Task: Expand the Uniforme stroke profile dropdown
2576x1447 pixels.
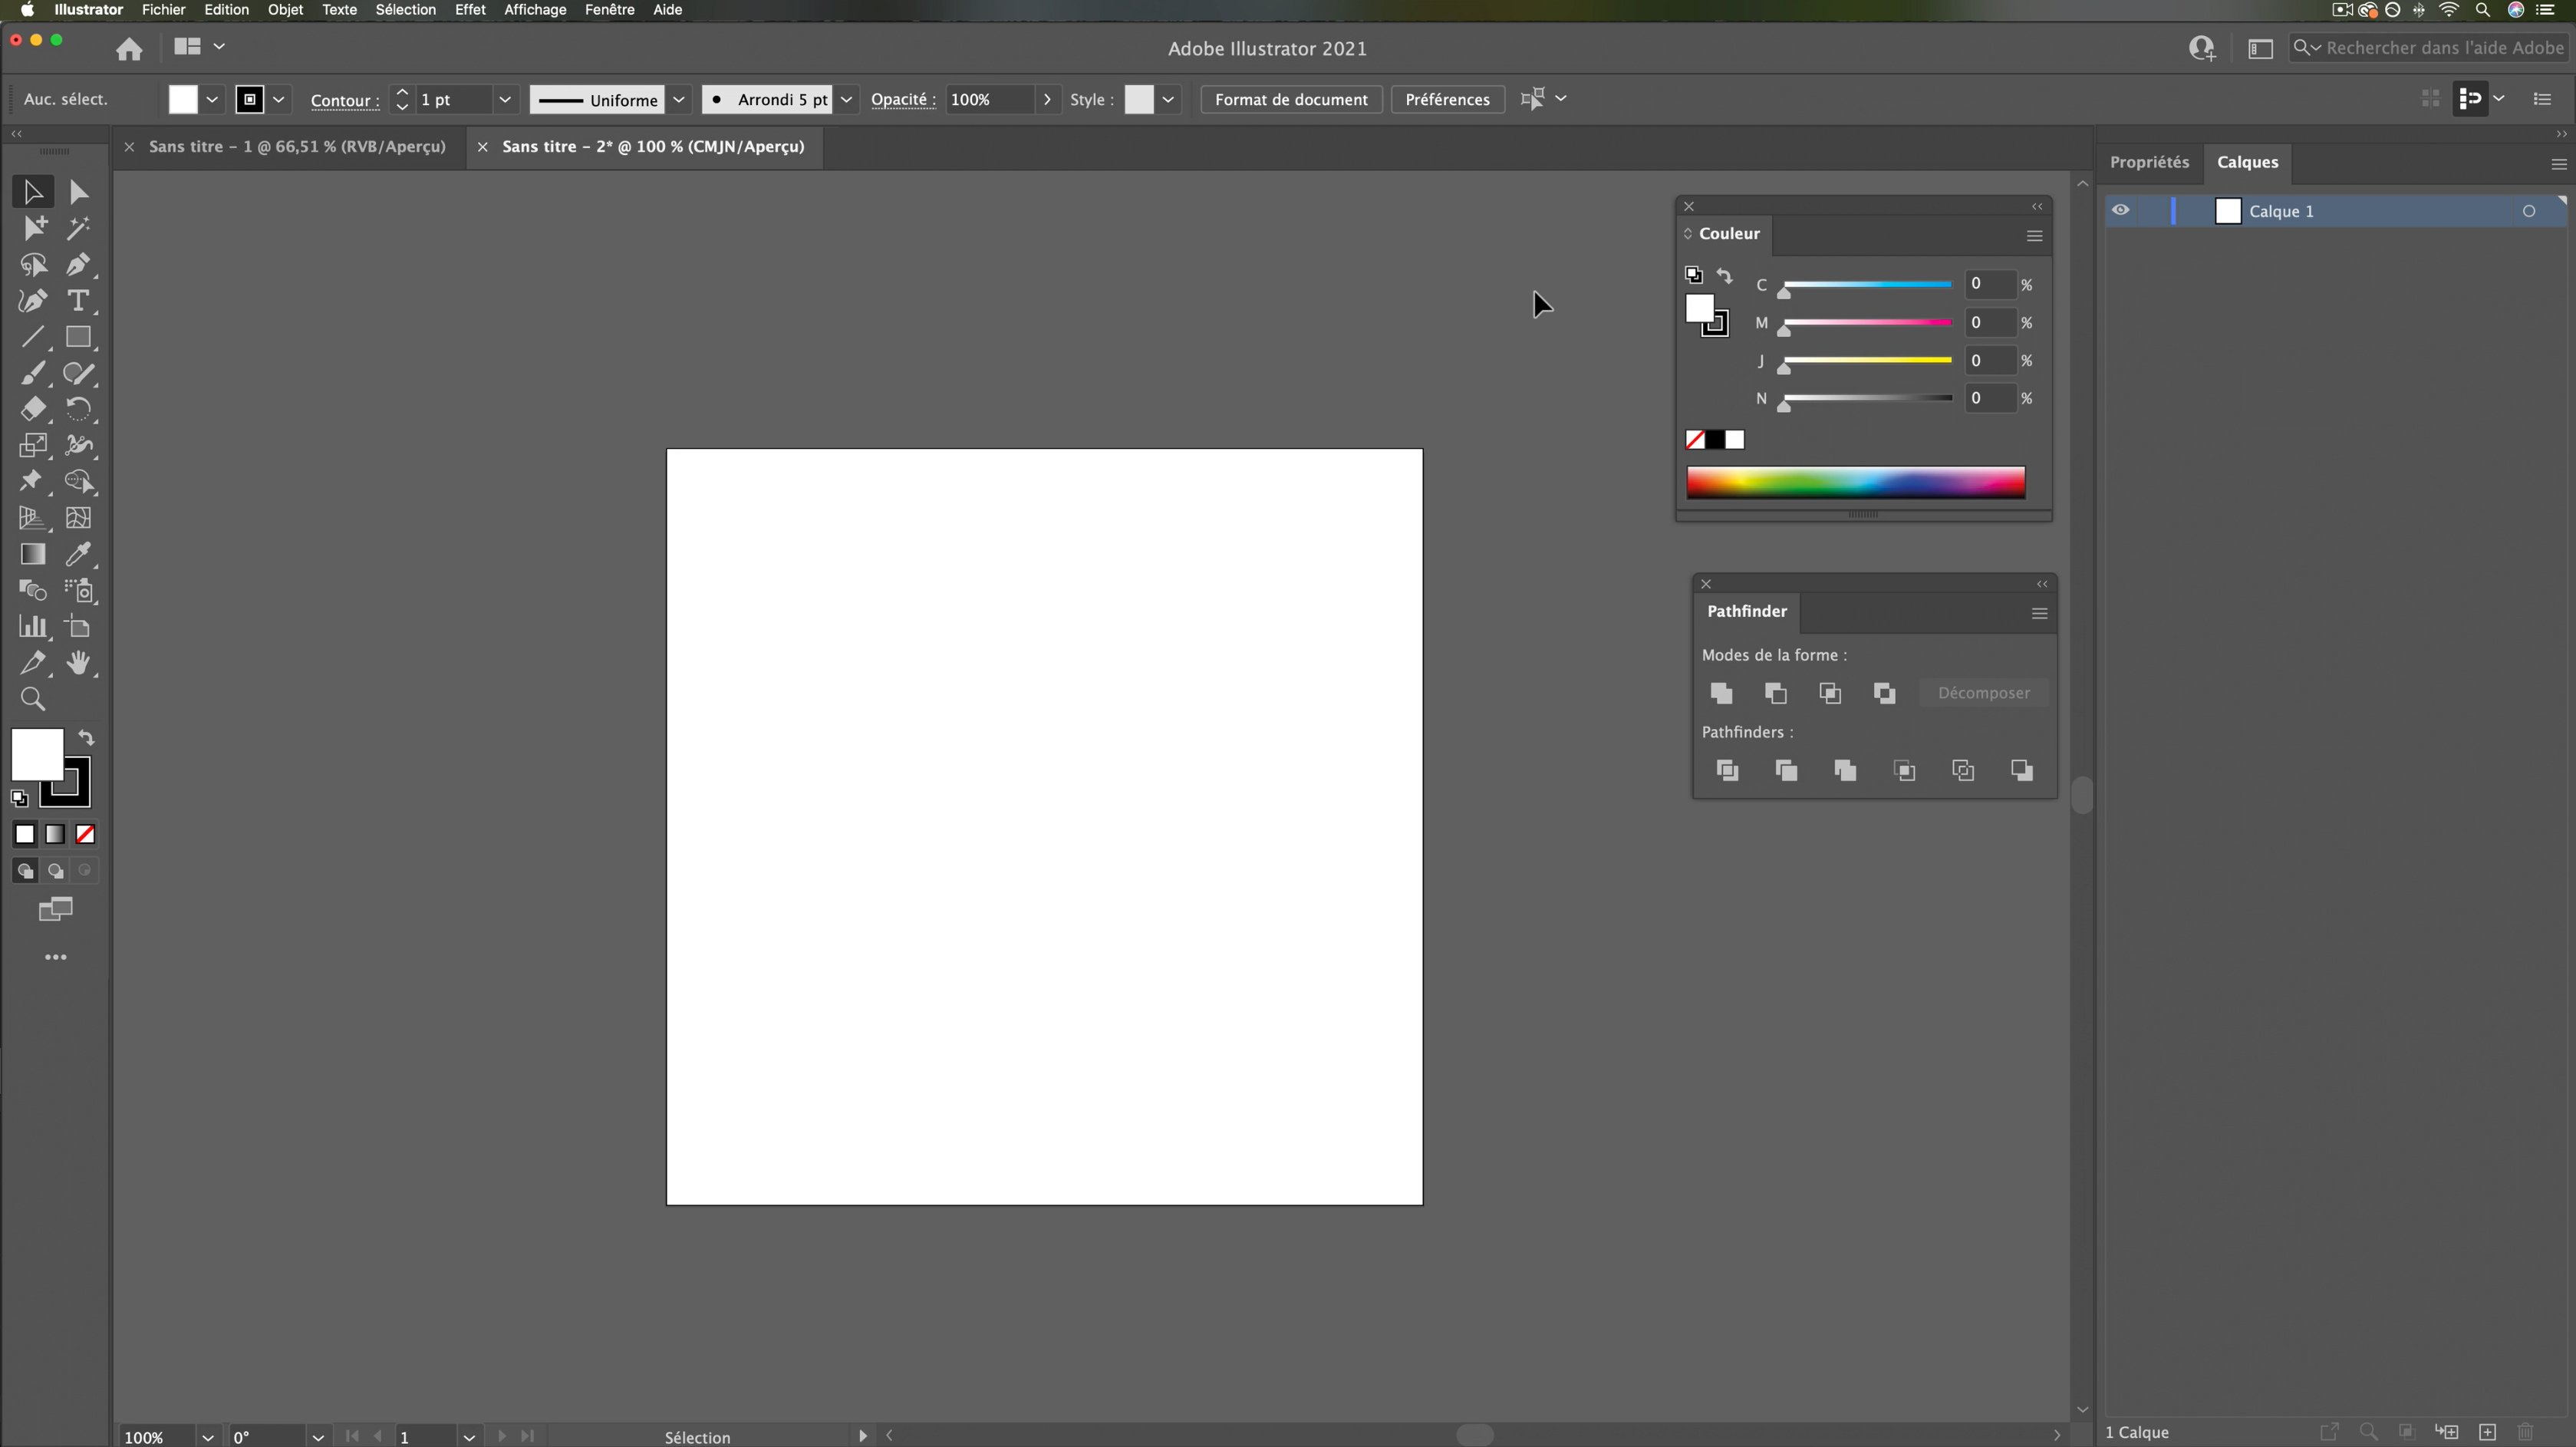Action: click(679, 99)
